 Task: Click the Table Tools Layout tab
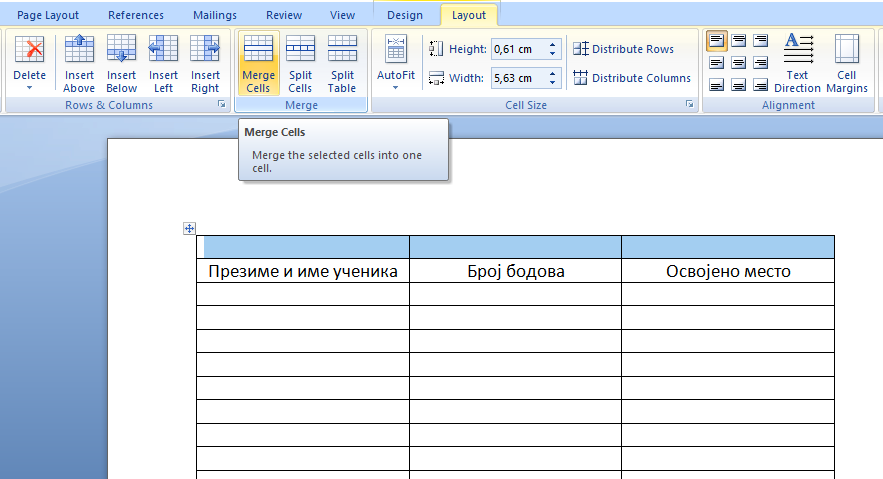pos(469,15)
